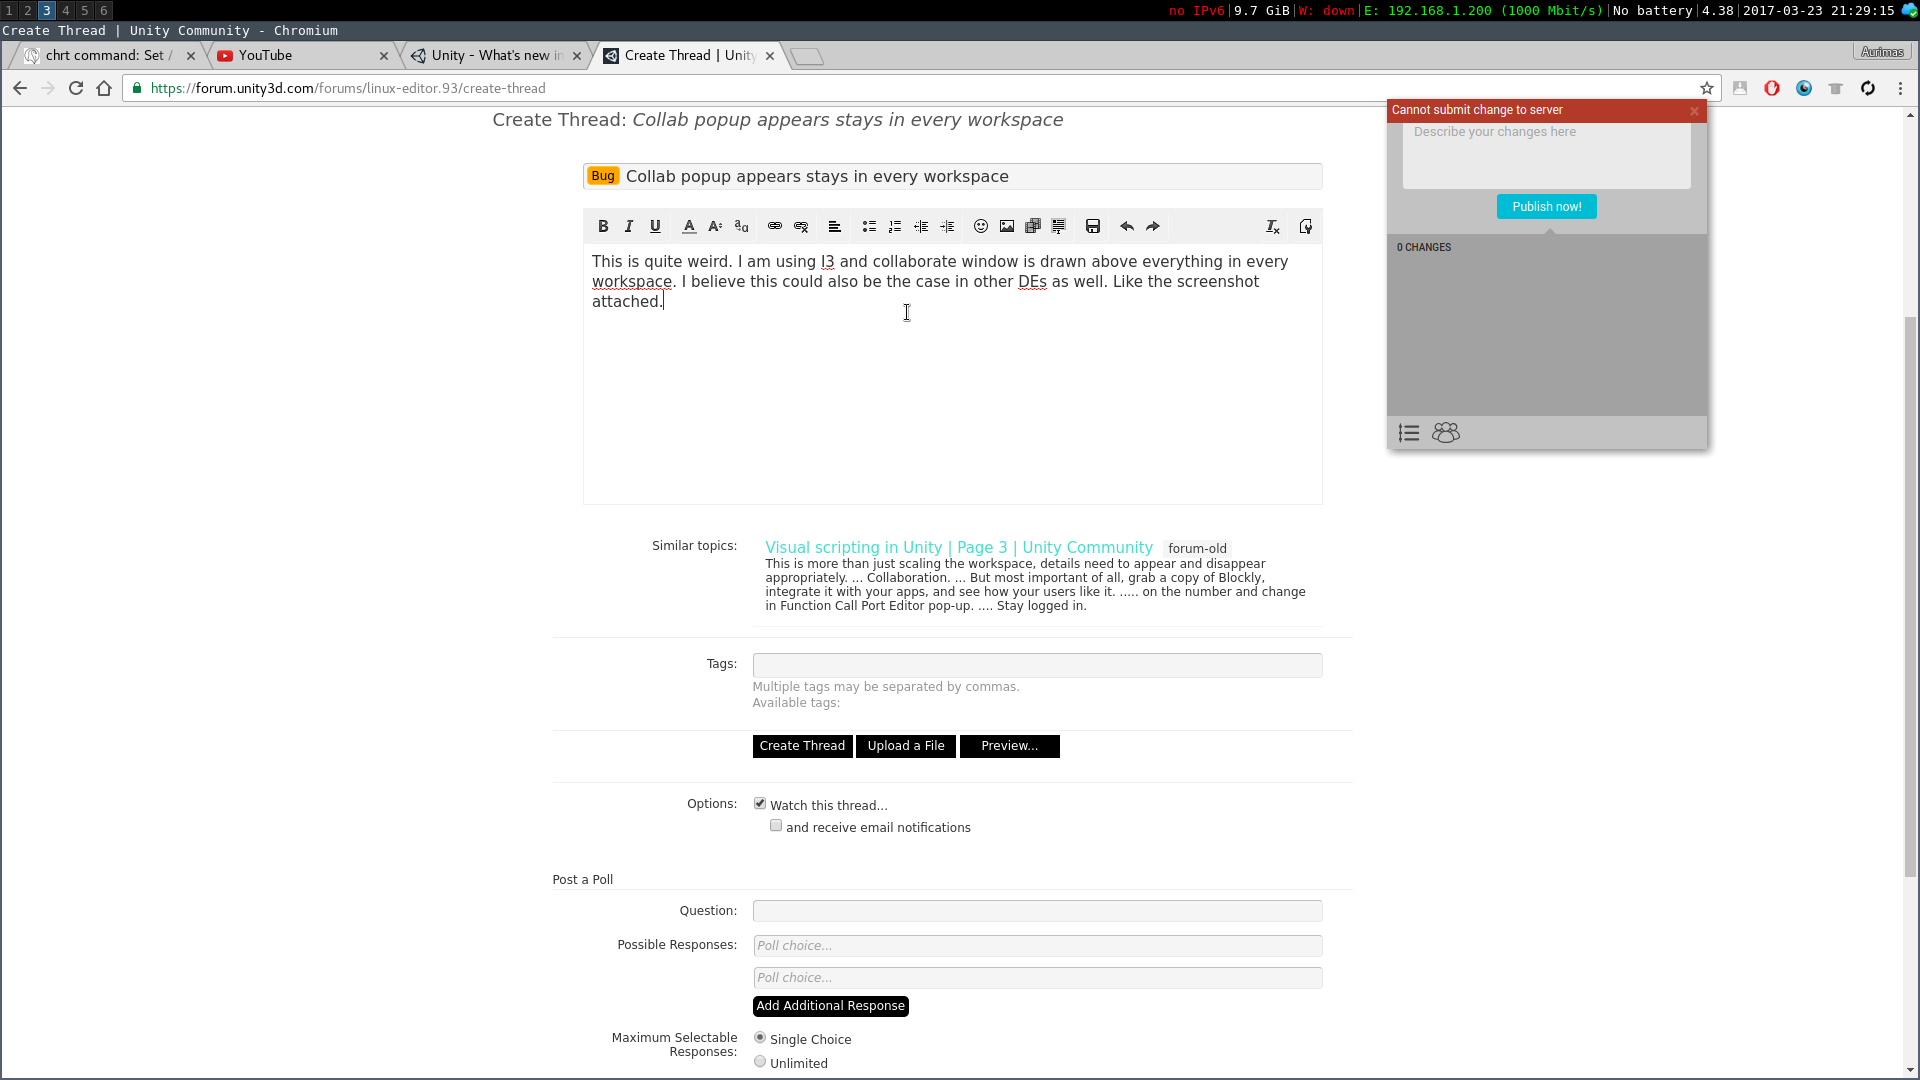The image size is (1920, 1080).
Task: Open the text color dropdown
Action: click(x=689, y=227)
